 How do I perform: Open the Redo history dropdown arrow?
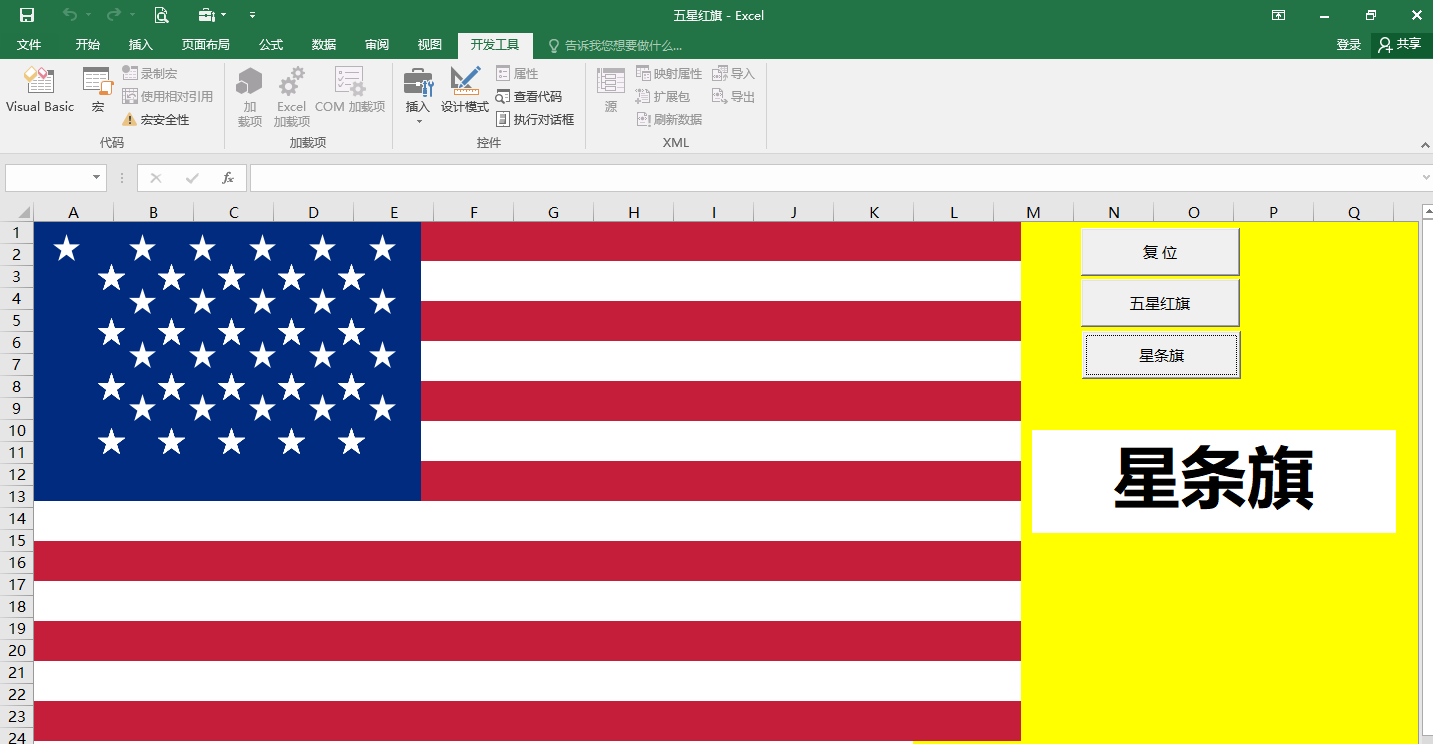click(x=132, y=15)
